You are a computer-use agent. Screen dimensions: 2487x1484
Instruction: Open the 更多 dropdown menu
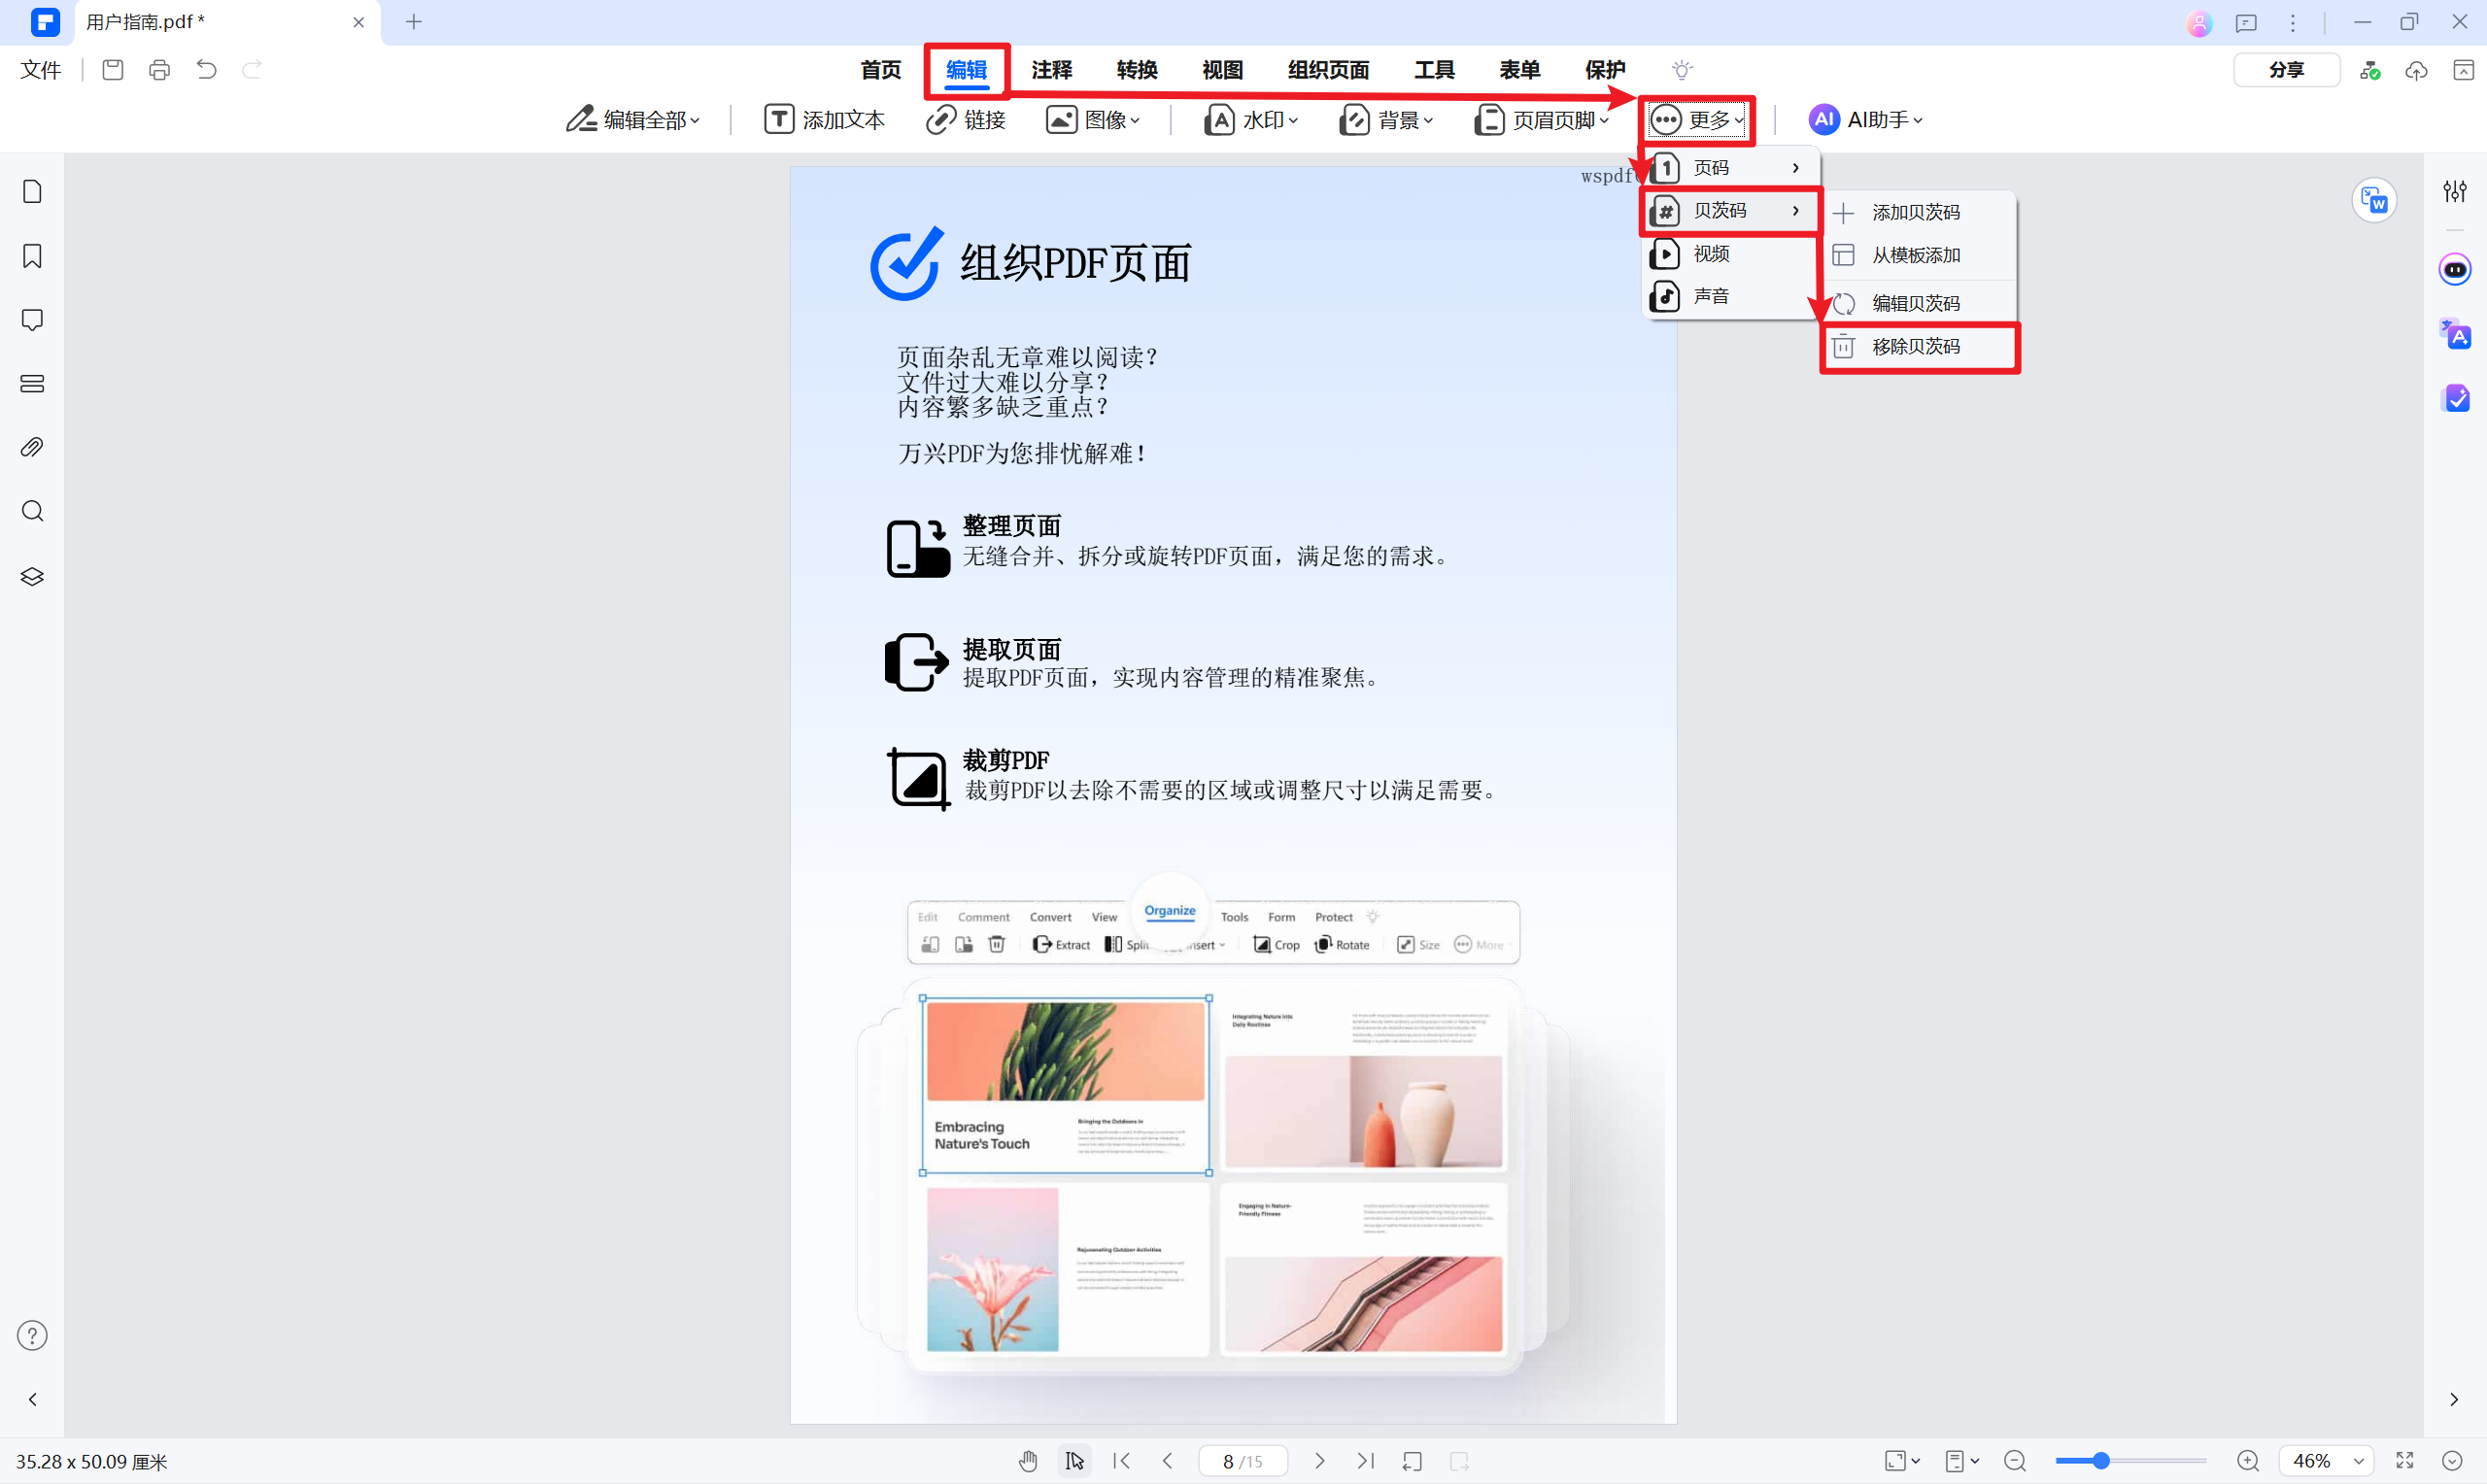(x=1697, y=119)
